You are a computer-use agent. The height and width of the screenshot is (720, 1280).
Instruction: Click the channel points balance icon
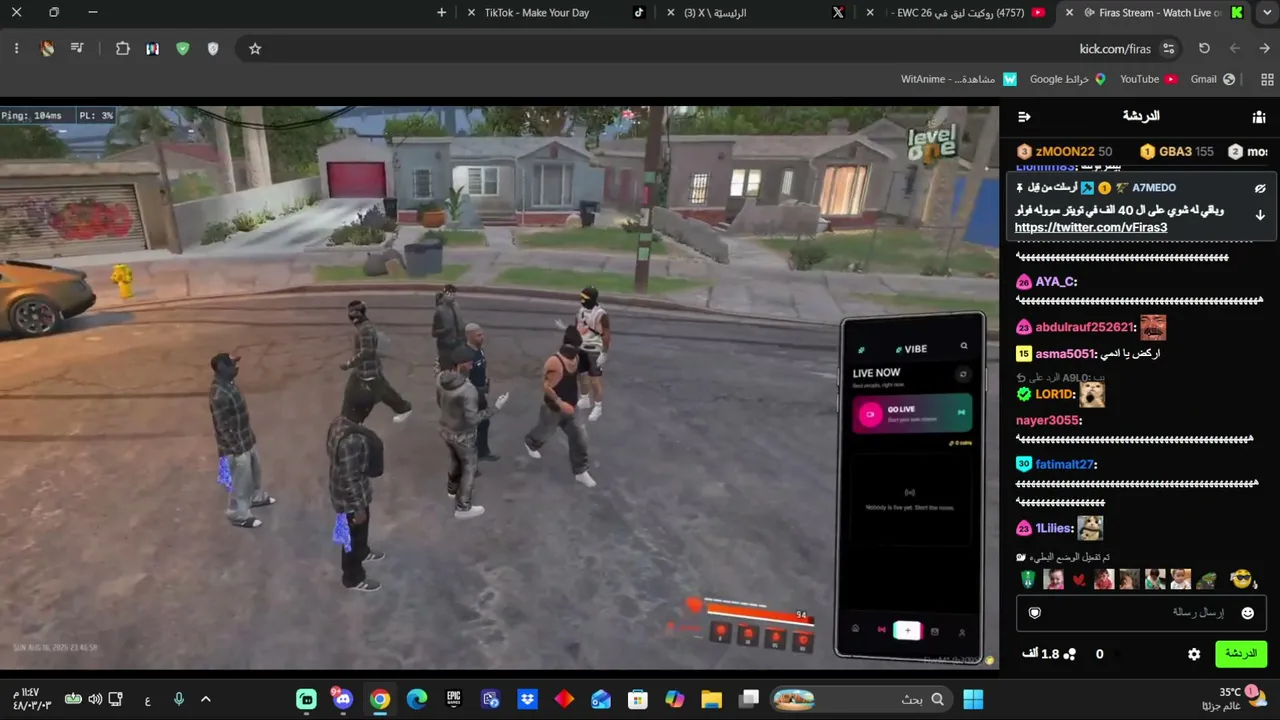pyautogui.click(x=1070, y=654)
